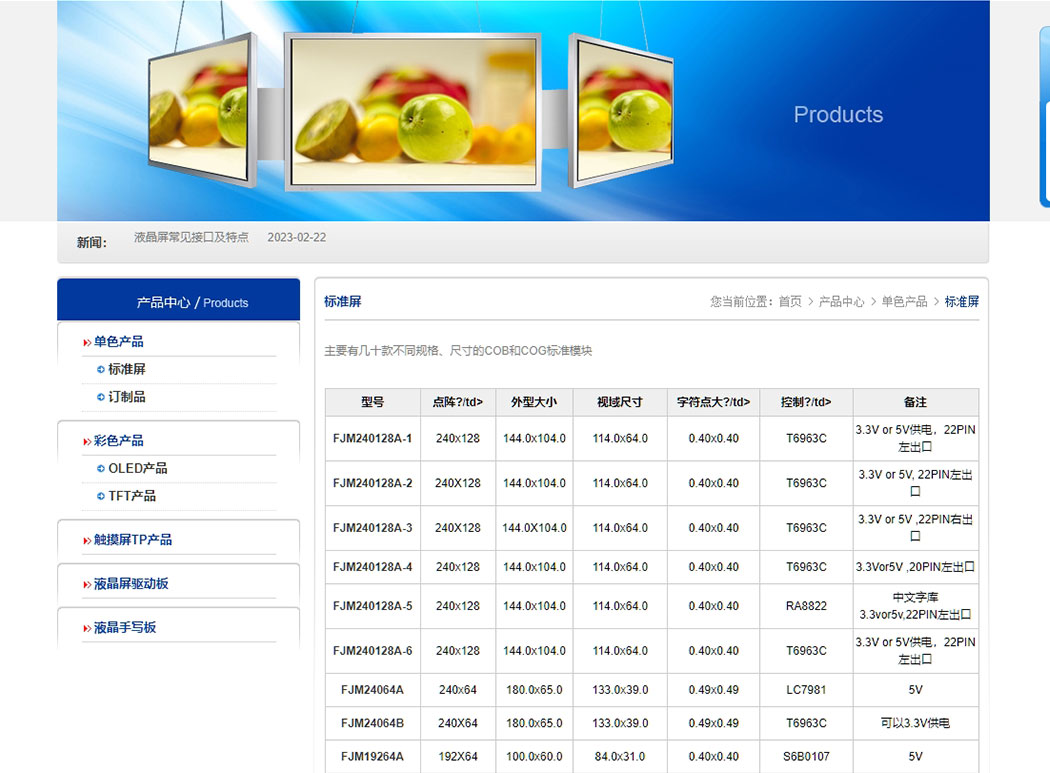Screen dimensions: 1050x773
Task: Click the 标准屏 content section title
Action: tap(343, 301)
